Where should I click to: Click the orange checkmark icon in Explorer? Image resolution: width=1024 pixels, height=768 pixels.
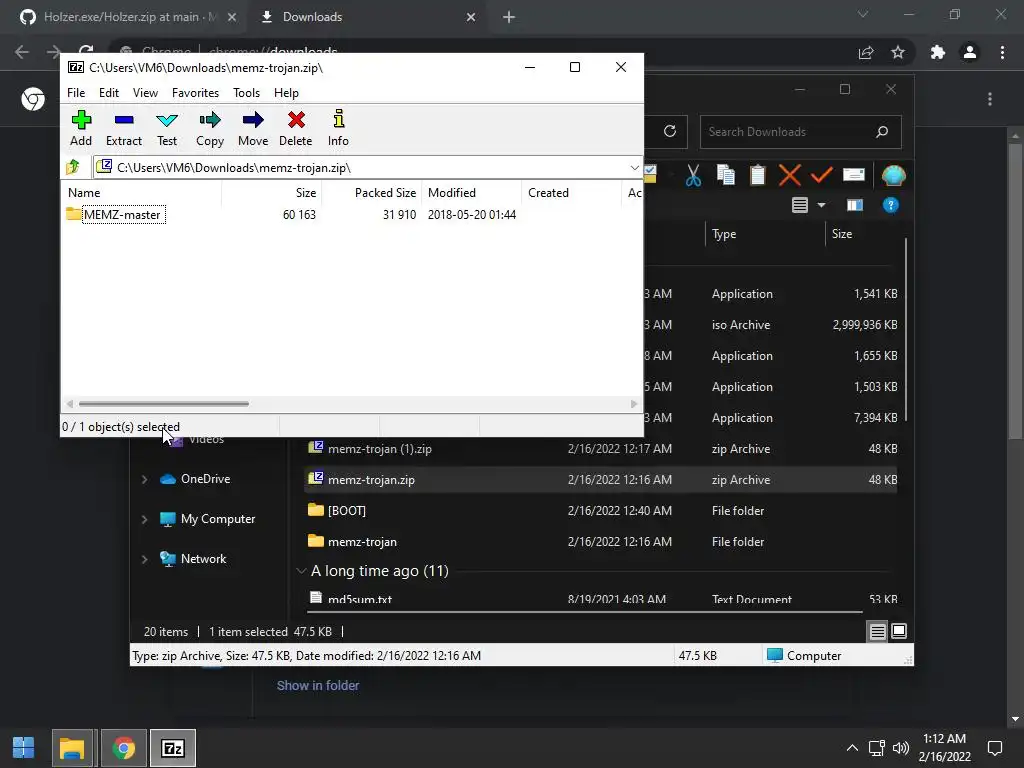(821, 175)
